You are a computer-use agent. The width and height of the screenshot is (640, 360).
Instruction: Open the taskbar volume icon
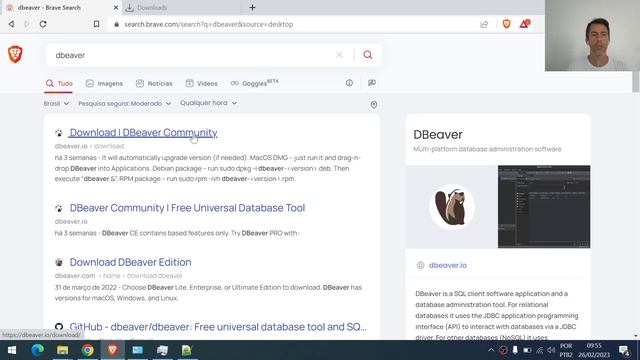tap(551, 350)
